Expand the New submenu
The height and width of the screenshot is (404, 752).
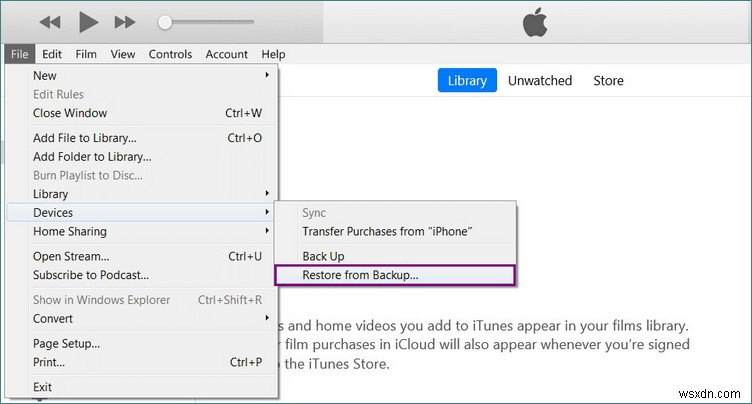(141, 76)
